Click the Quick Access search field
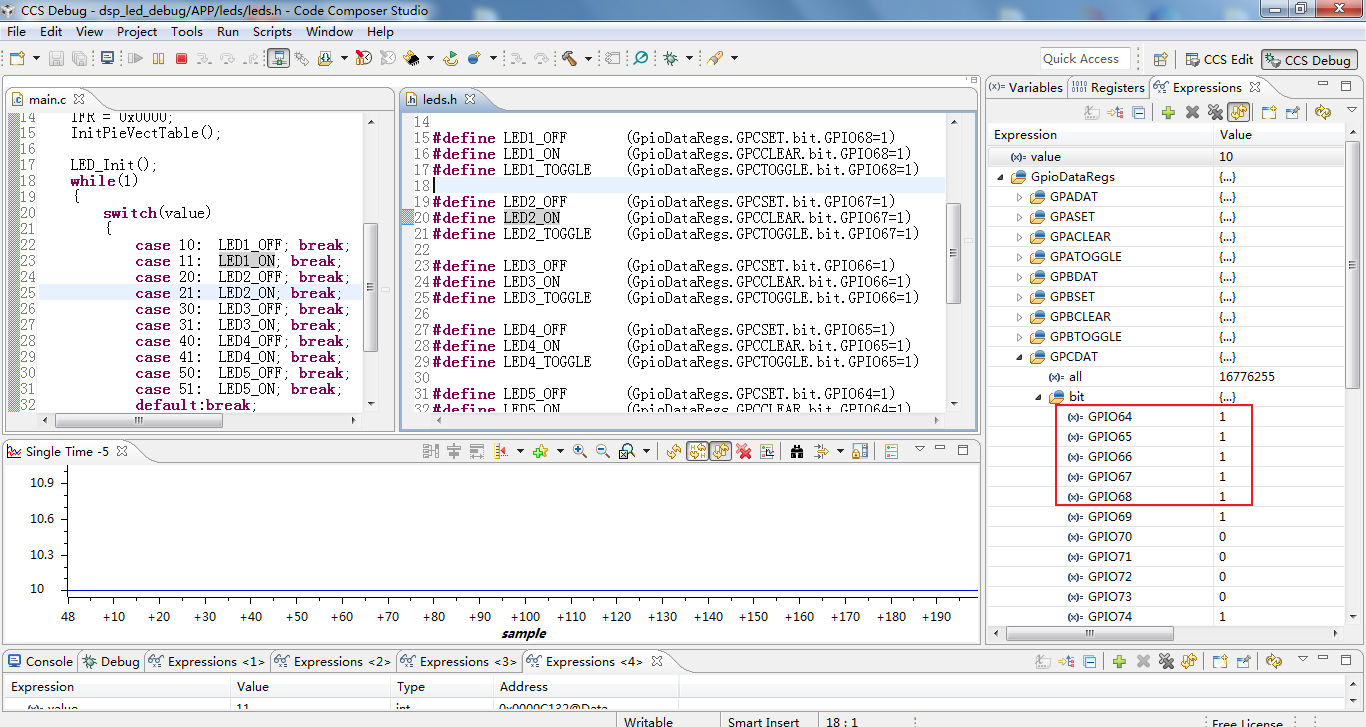Image resolution: width=1366 pixels, height=727 pixels. click(1085, 59)
